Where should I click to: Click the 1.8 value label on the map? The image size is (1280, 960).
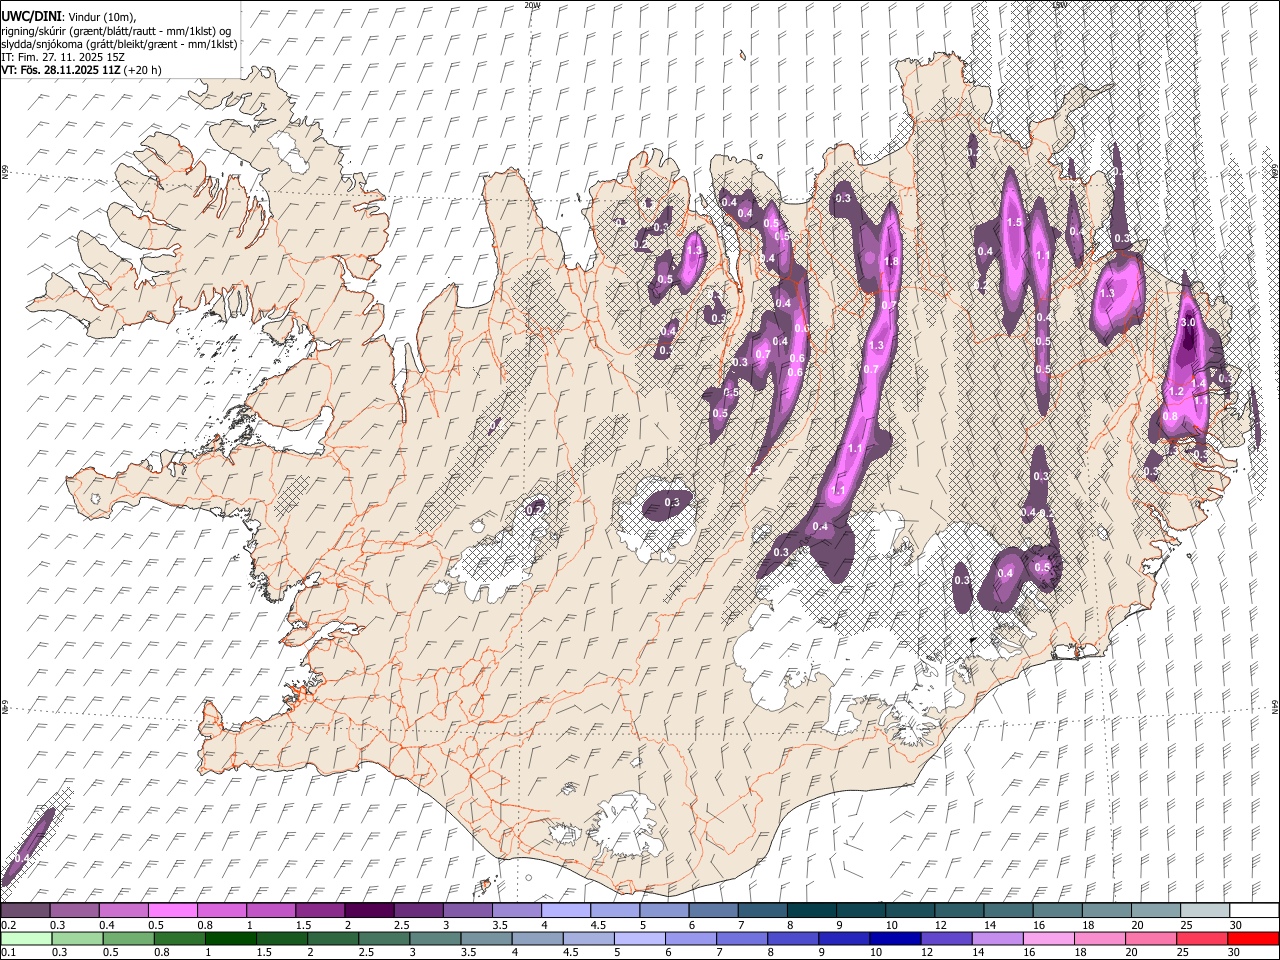(x=891, y=262)
